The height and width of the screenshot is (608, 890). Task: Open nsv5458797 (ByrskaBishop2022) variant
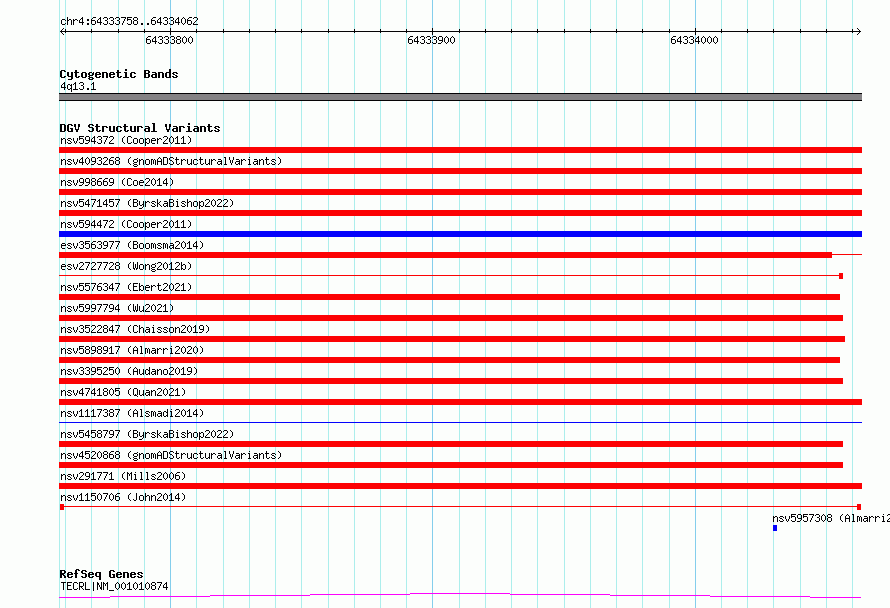pyautogui.click(x=147, y=434)
